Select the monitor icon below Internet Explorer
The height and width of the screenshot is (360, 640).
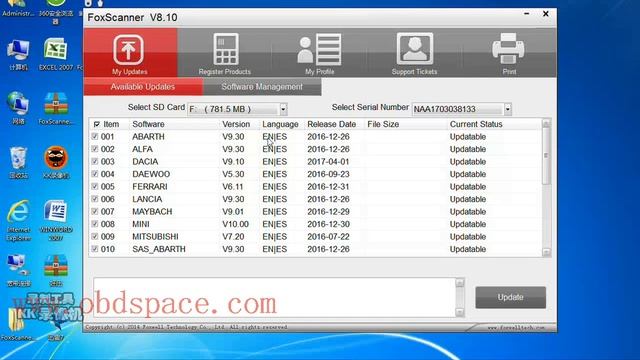(17, 270)
